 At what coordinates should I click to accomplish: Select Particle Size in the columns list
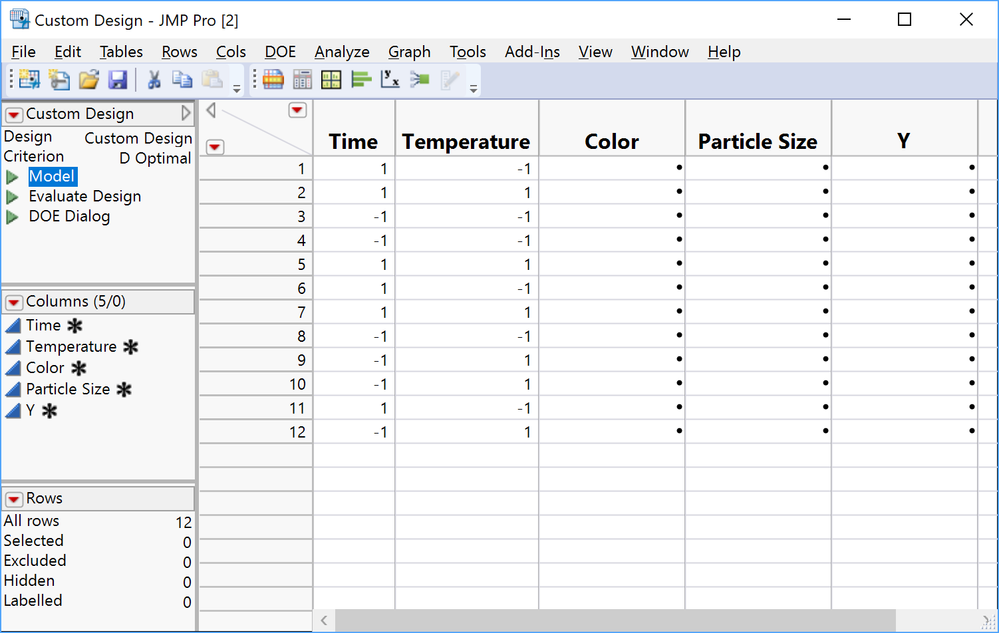pos(68,389)
